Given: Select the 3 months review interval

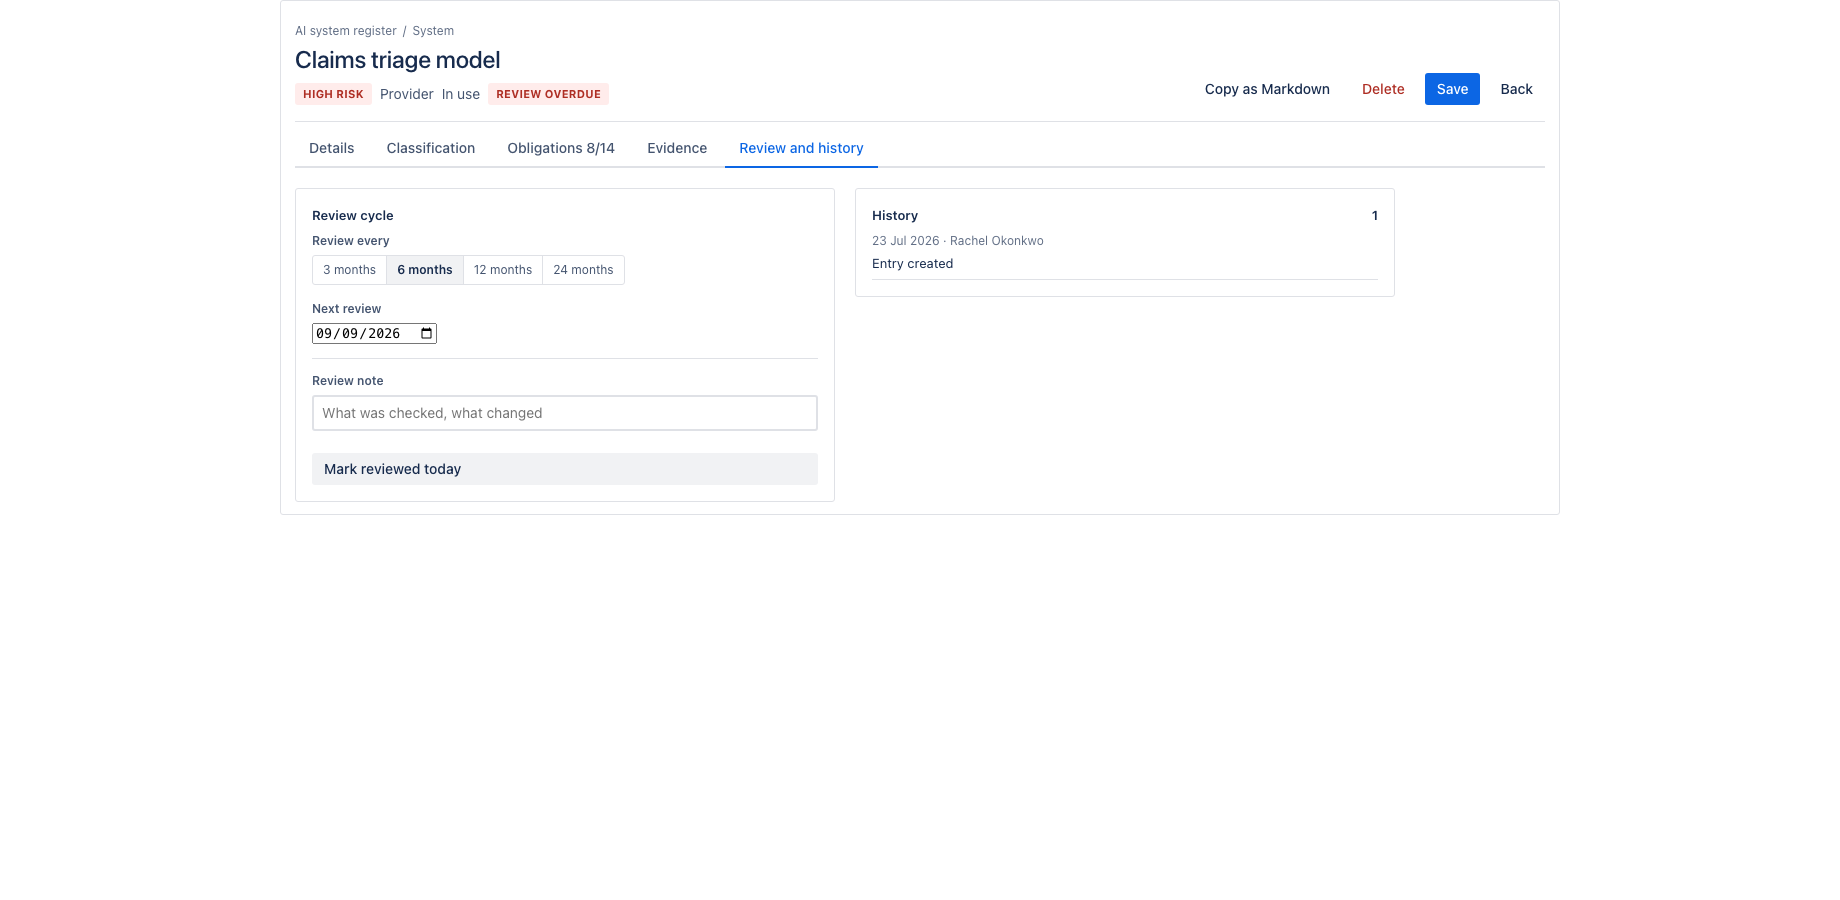Looking at the screenshot, I should coord(349,270).
